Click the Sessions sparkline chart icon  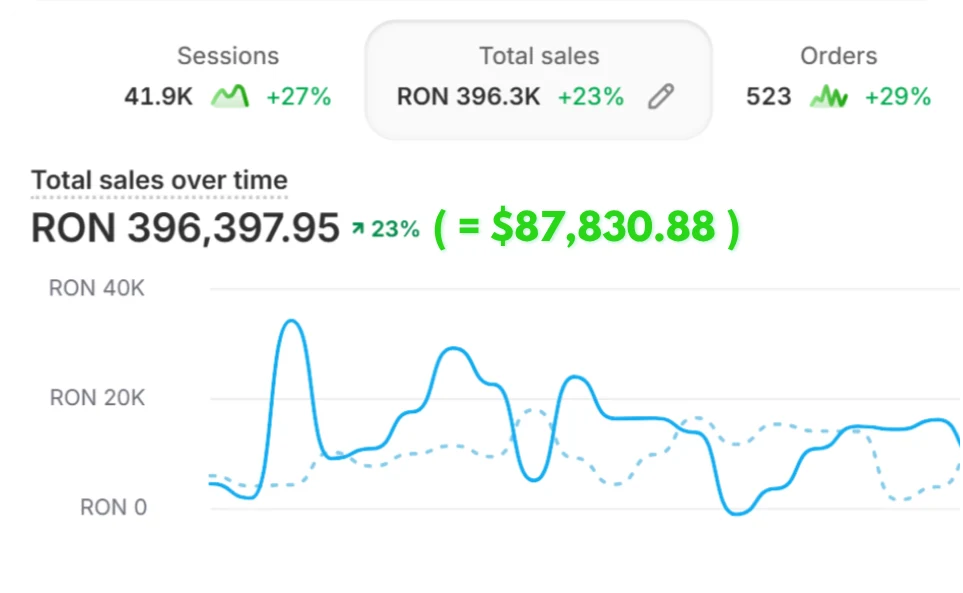click(x=230, y=96)
